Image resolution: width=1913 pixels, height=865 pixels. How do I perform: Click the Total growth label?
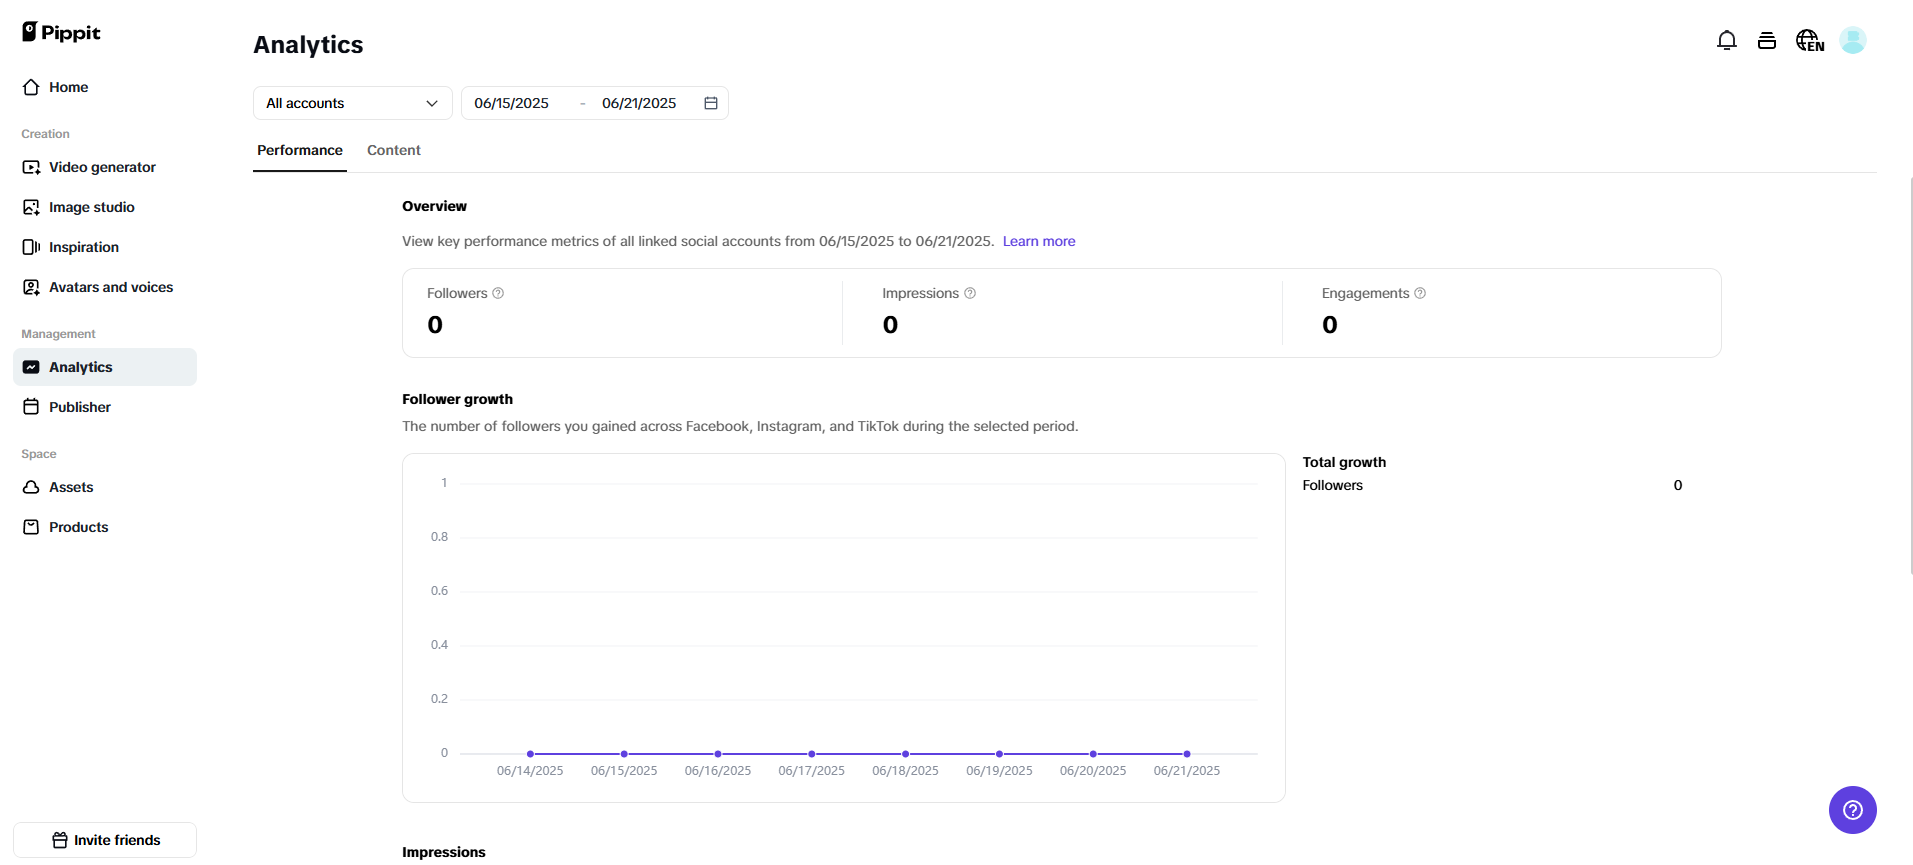1344,462
